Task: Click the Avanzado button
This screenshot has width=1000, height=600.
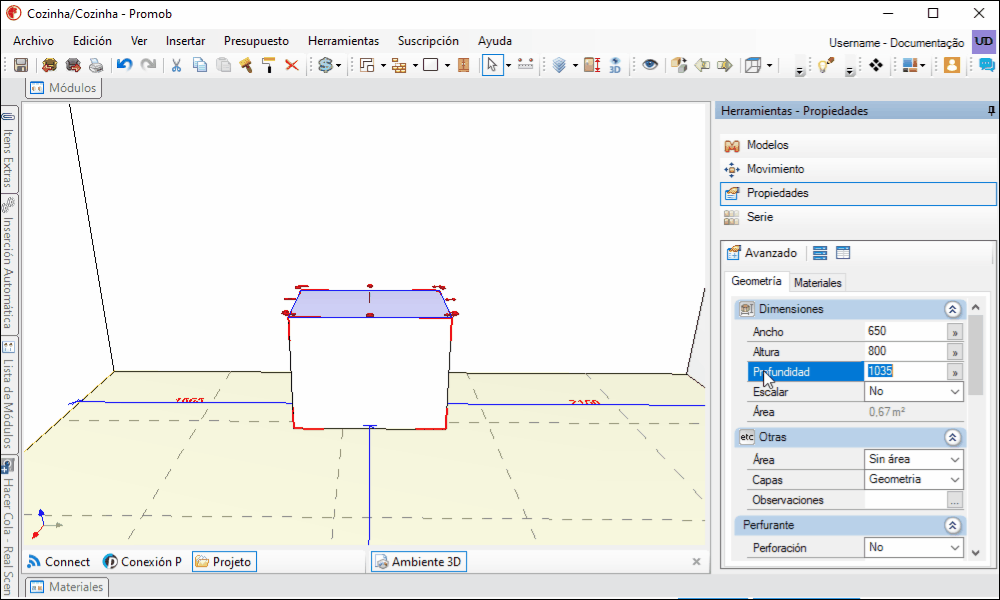Action: [x=762, y=253]
